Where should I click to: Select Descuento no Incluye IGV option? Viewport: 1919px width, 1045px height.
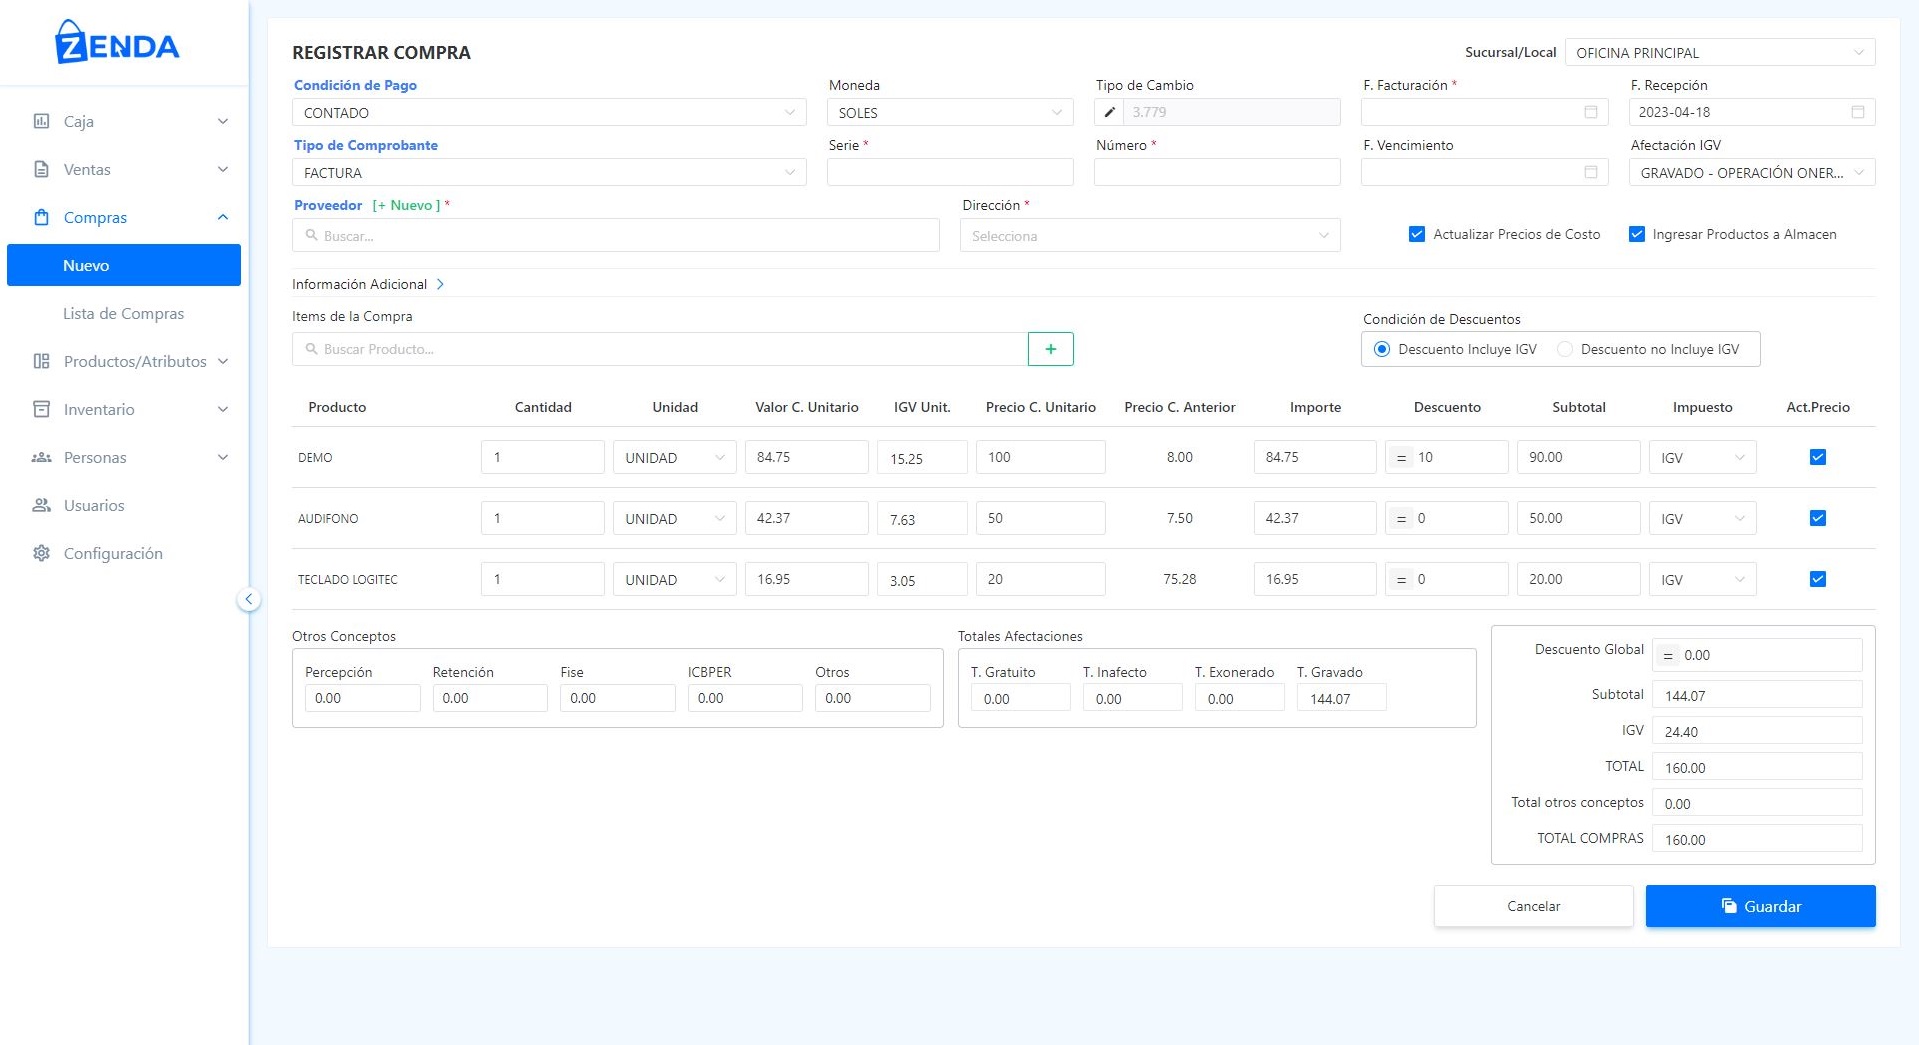coord(1565,349)
